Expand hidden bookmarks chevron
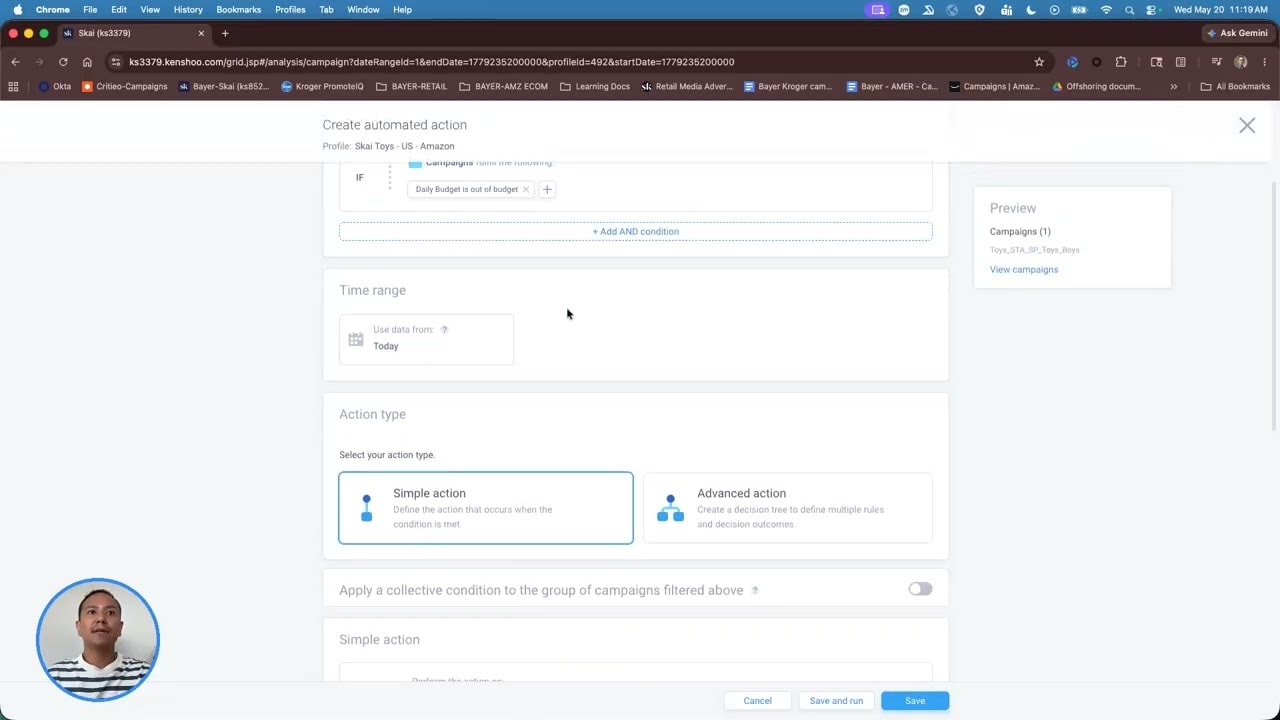1280x720 pixels. tap(1173, 87)
